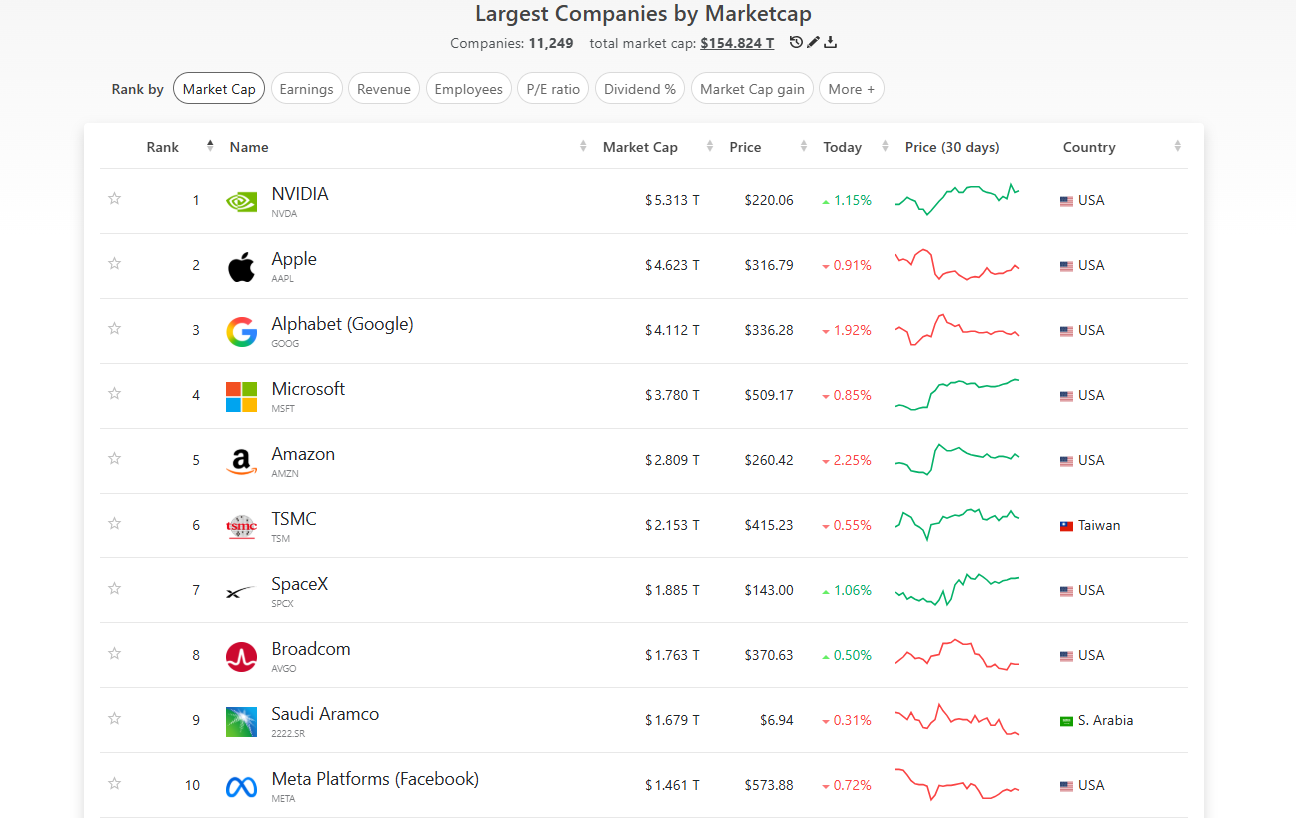Rank by Market Cap gain
The image size is (1296, 818).
(x=752, y=89)
